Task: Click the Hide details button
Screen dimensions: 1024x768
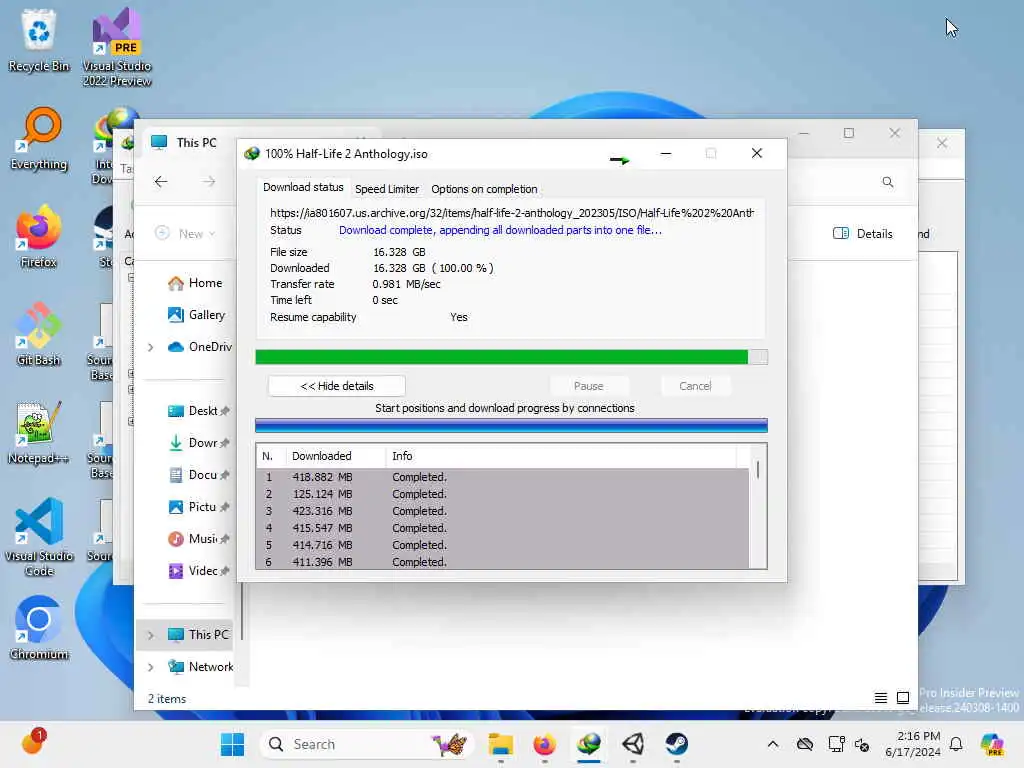Action: (x=336, y=386)
